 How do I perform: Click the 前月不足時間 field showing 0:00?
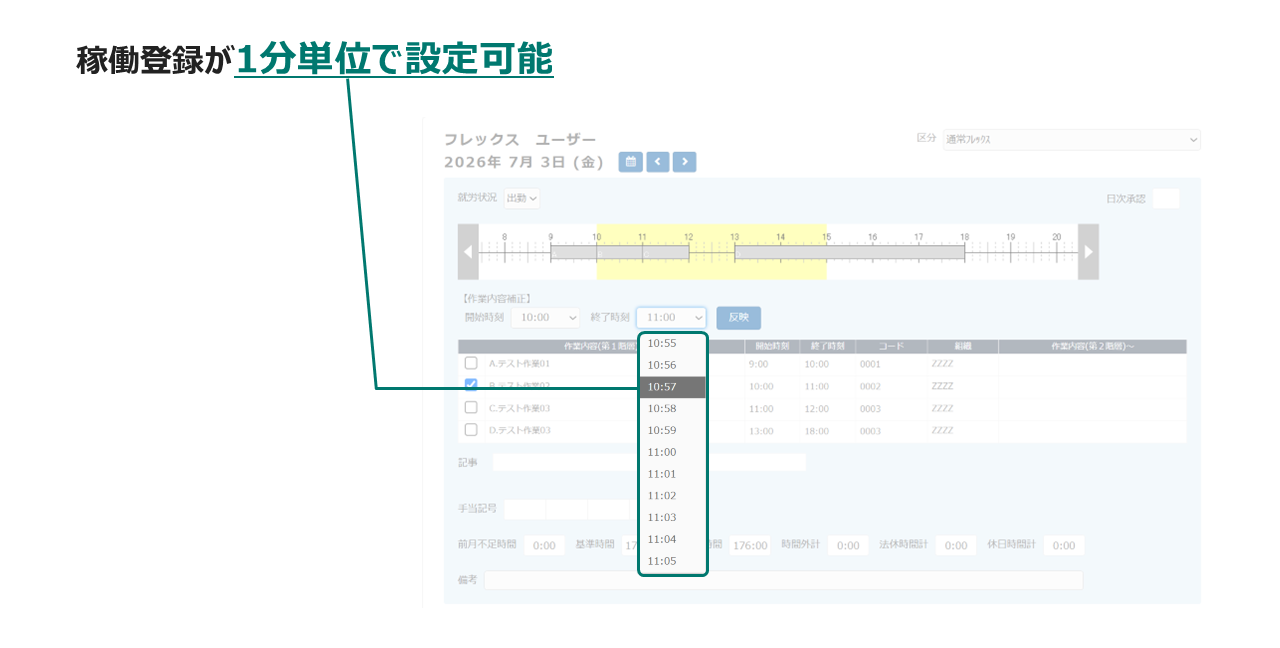click(x=544, y=546)
